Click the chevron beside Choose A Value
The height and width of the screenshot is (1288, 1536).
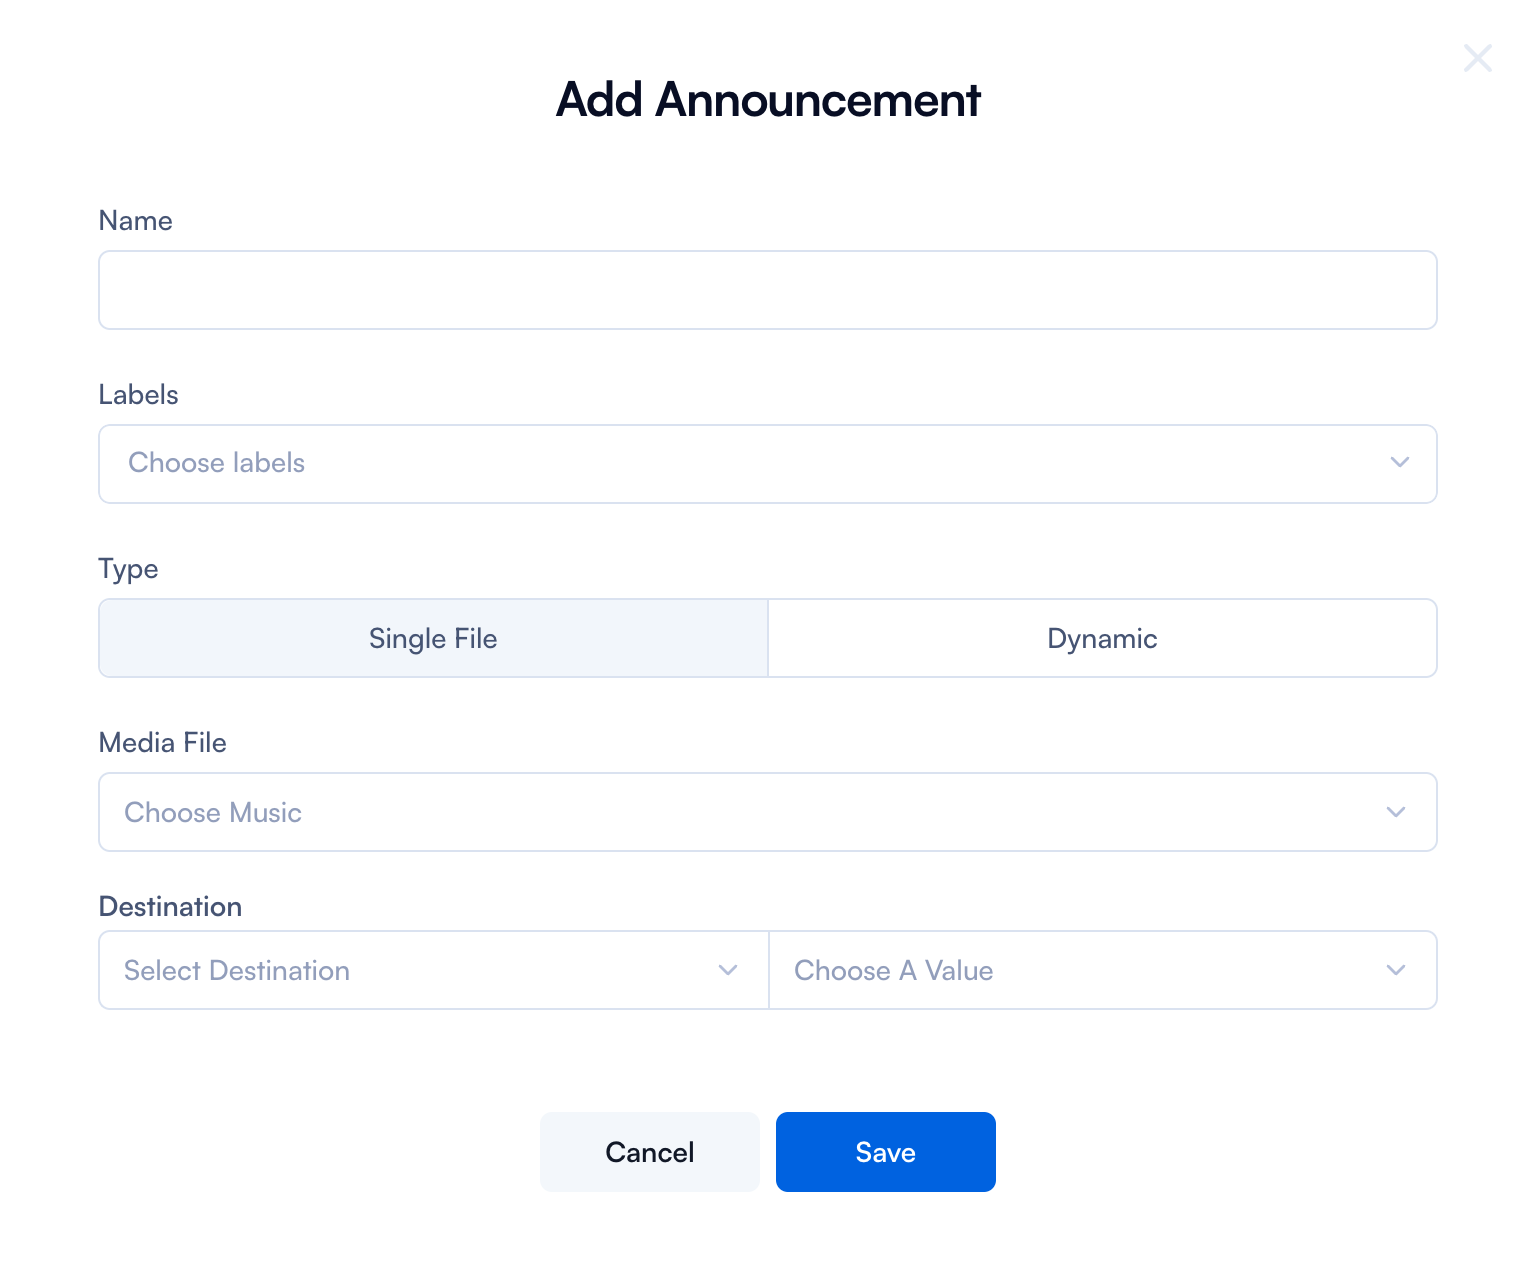(x=1396, y=970)
